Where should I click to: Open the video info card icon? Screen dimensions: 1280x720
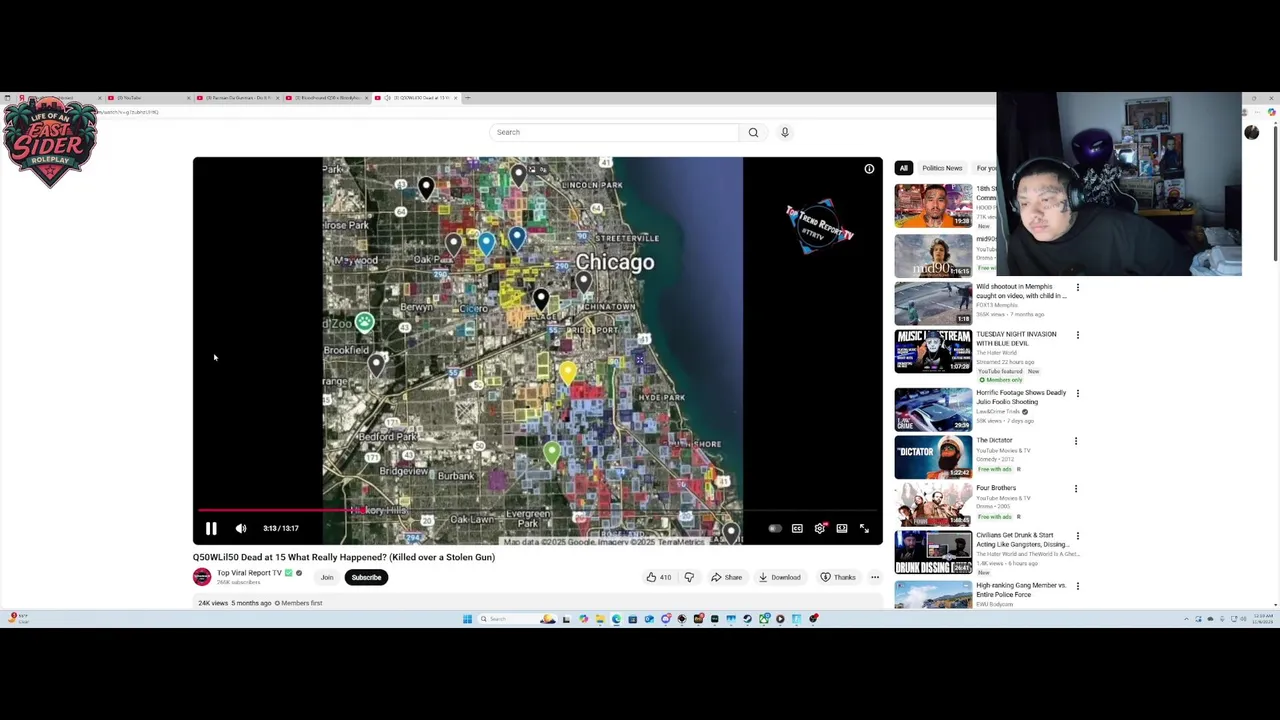pyautogui.click(x=869, y=169)
